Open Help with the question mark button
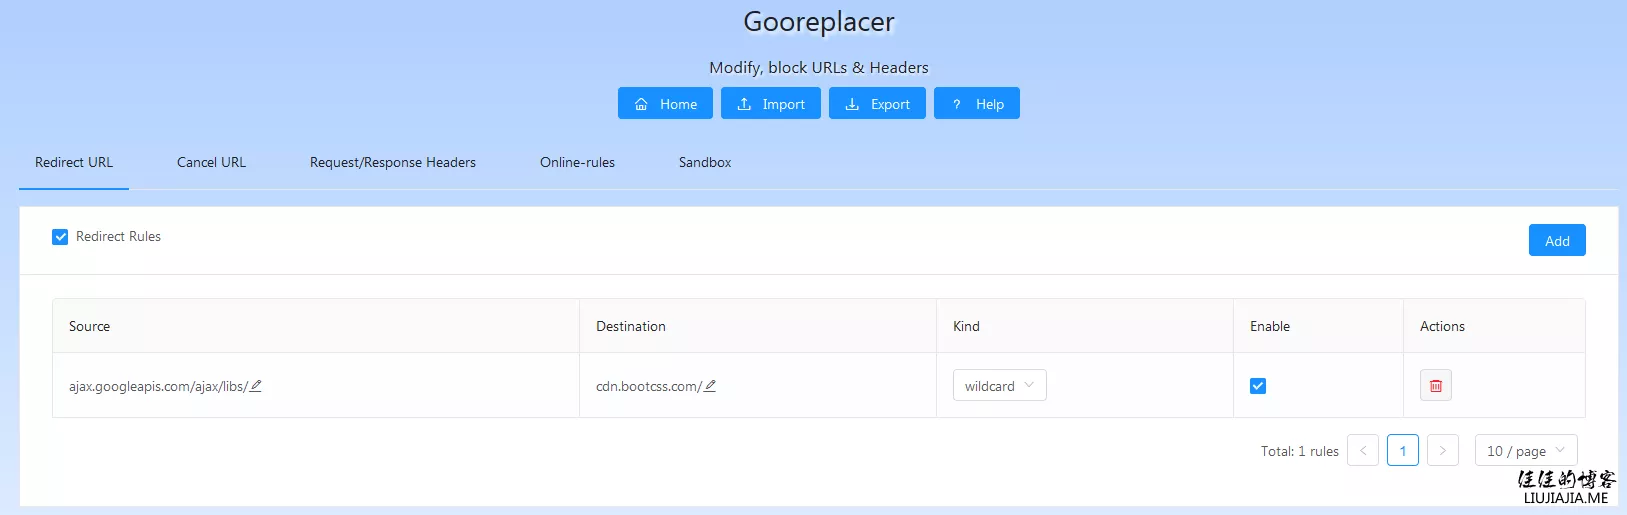 coord(976,104)
